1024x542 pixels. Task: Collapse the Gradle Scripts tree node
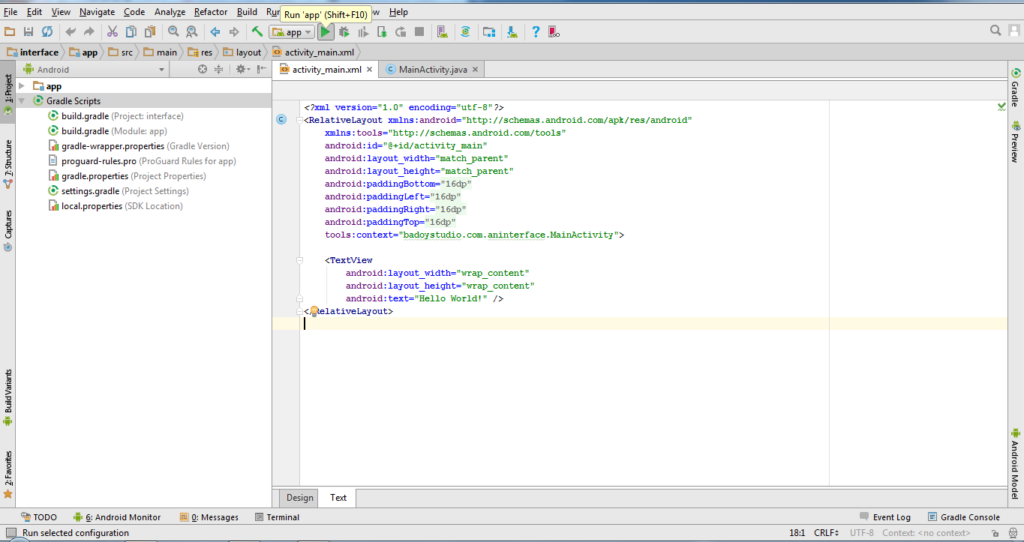click(22, 101)
